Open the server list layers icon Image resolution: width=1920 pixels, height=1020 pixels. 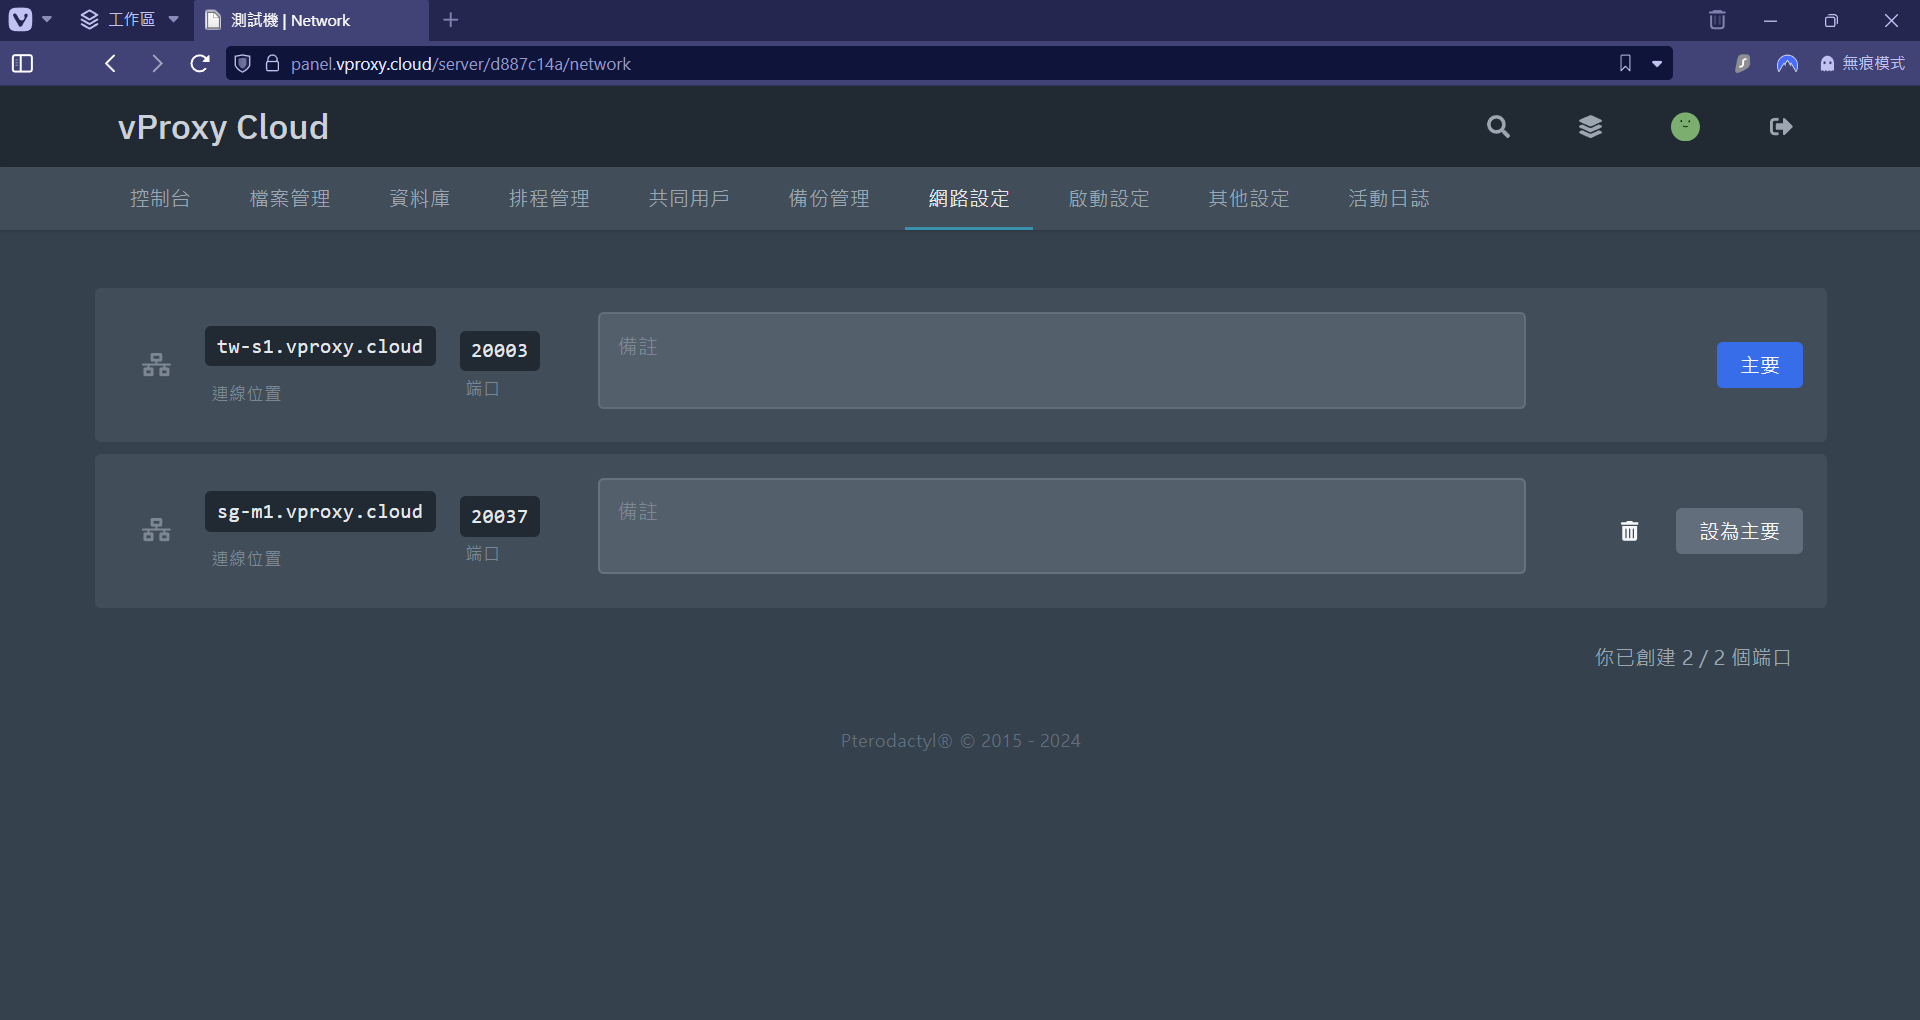(1590, 127)
